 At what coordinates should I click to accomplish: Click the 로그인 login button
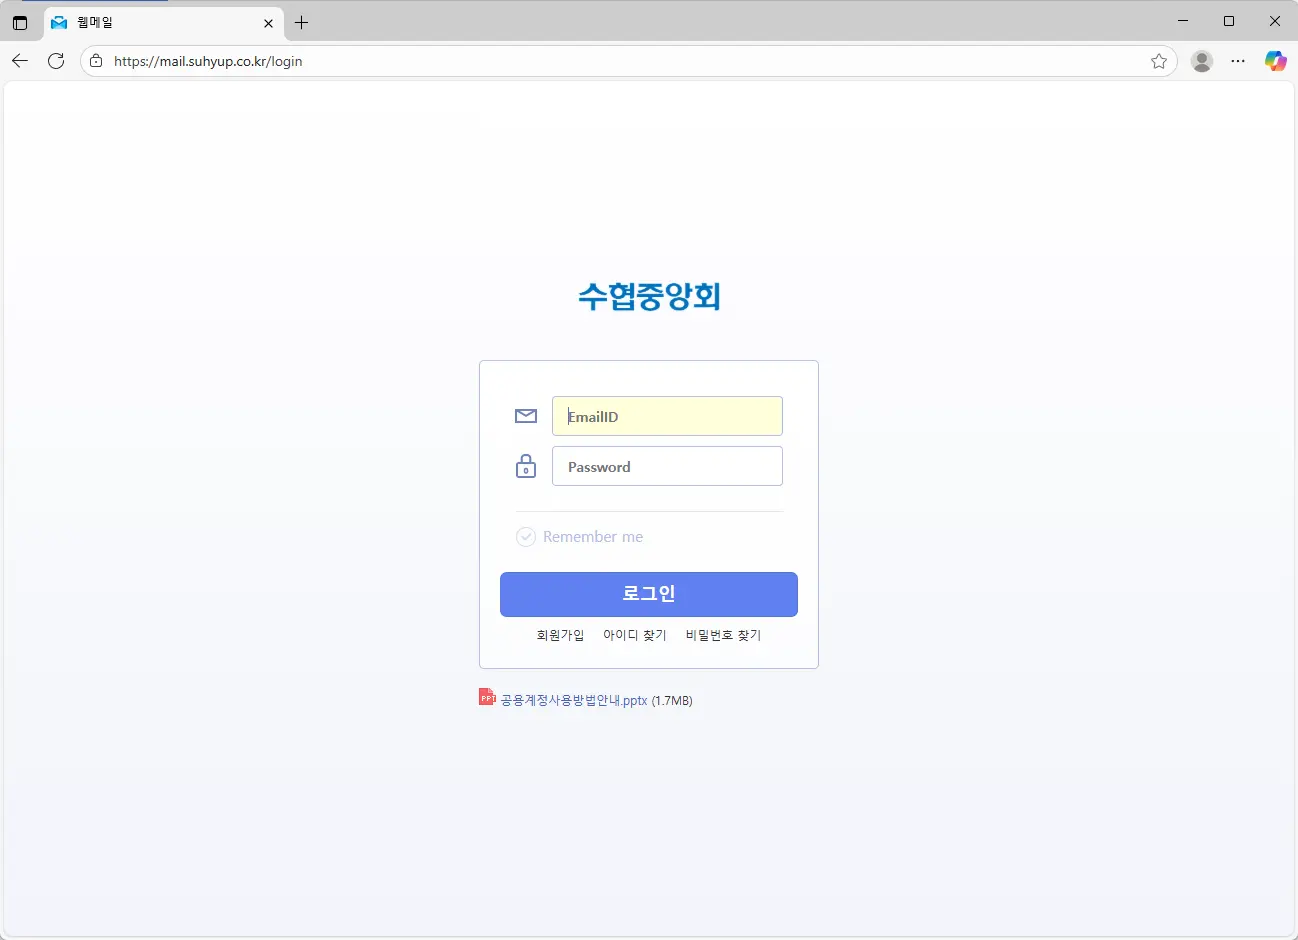(x=648, y=593)
